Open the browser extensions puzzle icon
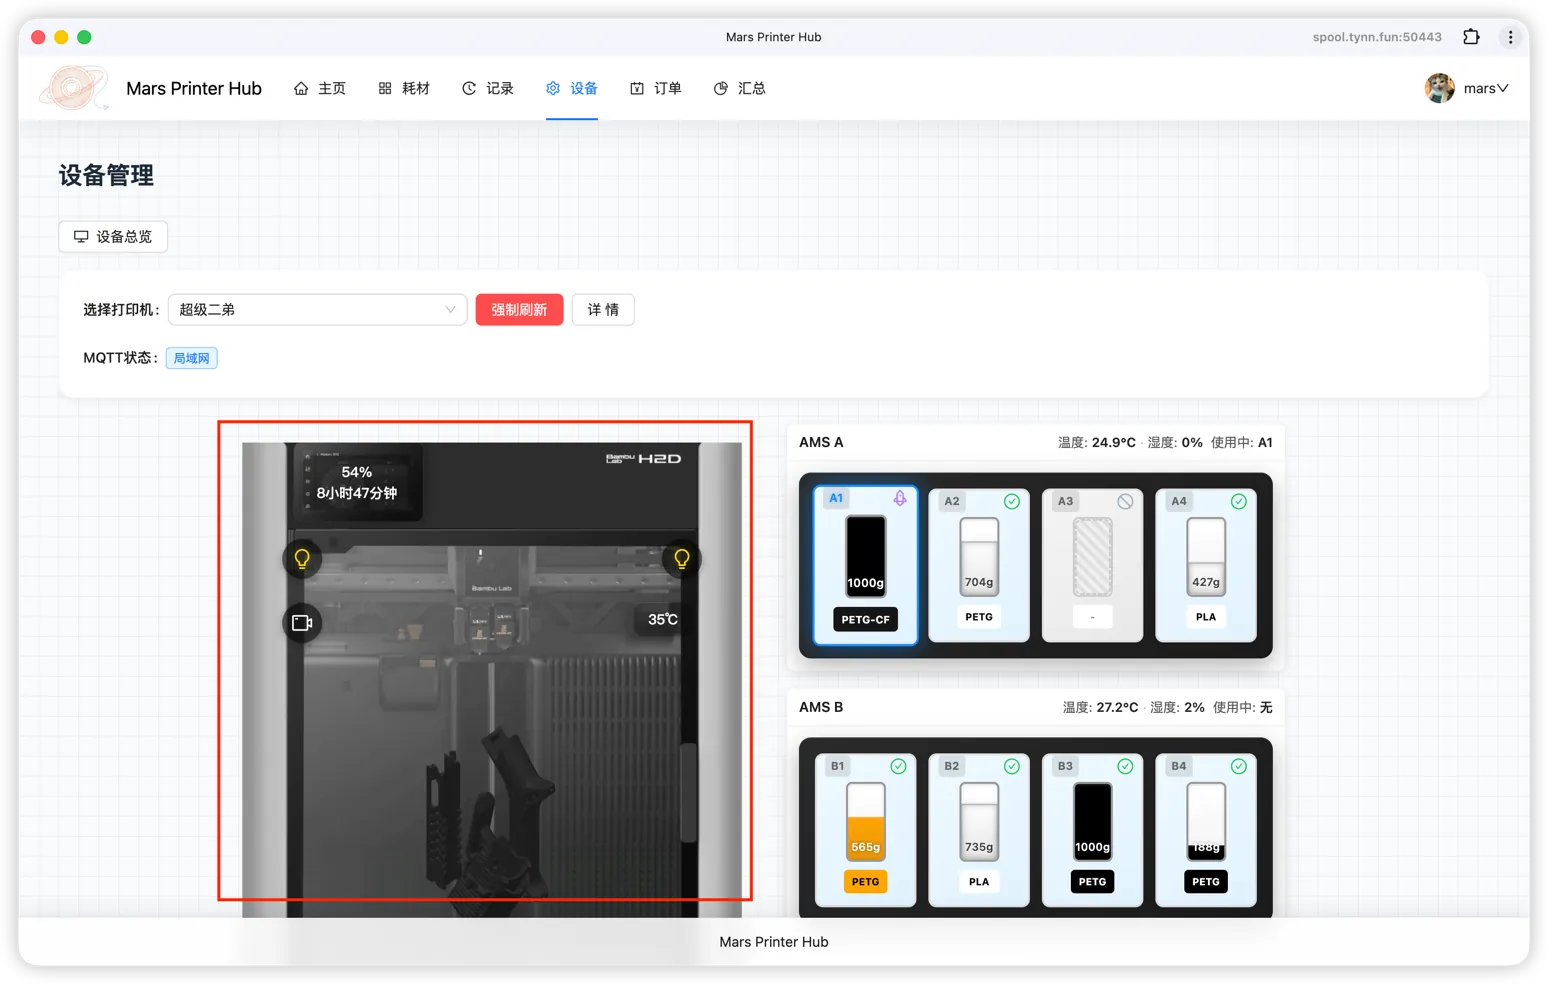 tap(1471, 37)
